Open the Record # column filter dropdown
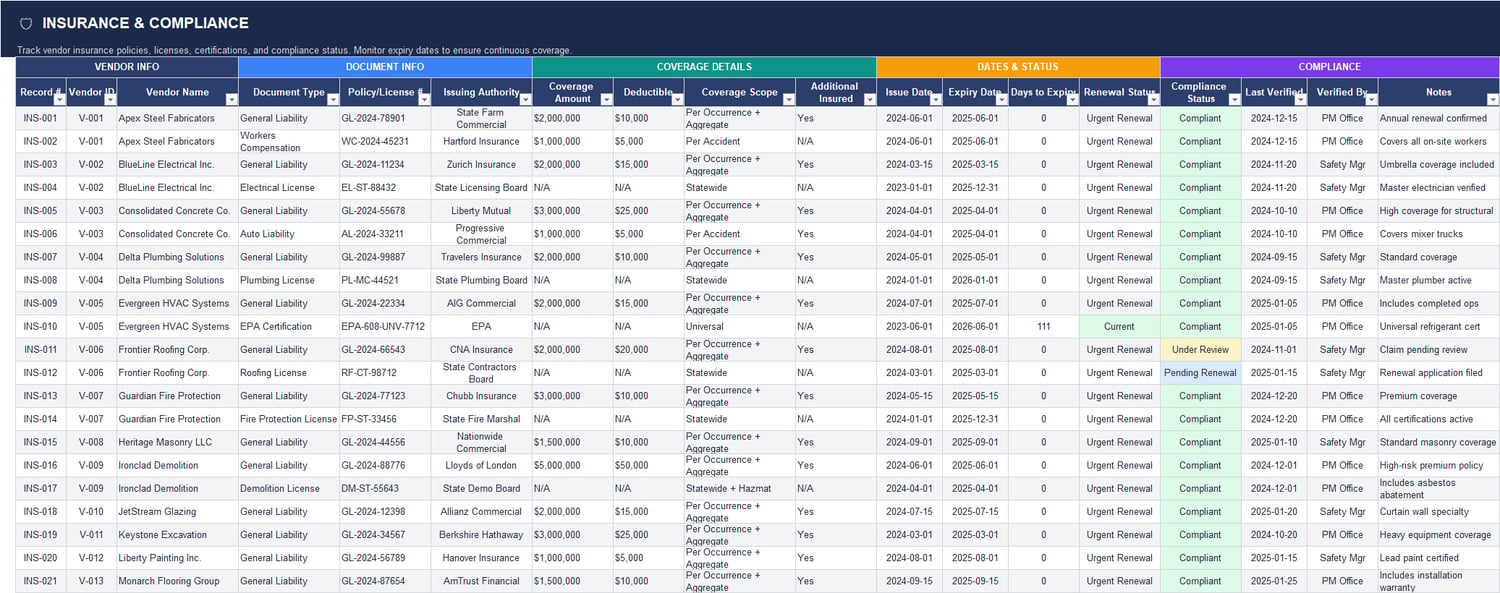 pyautogui.click(x=60, y=99)
